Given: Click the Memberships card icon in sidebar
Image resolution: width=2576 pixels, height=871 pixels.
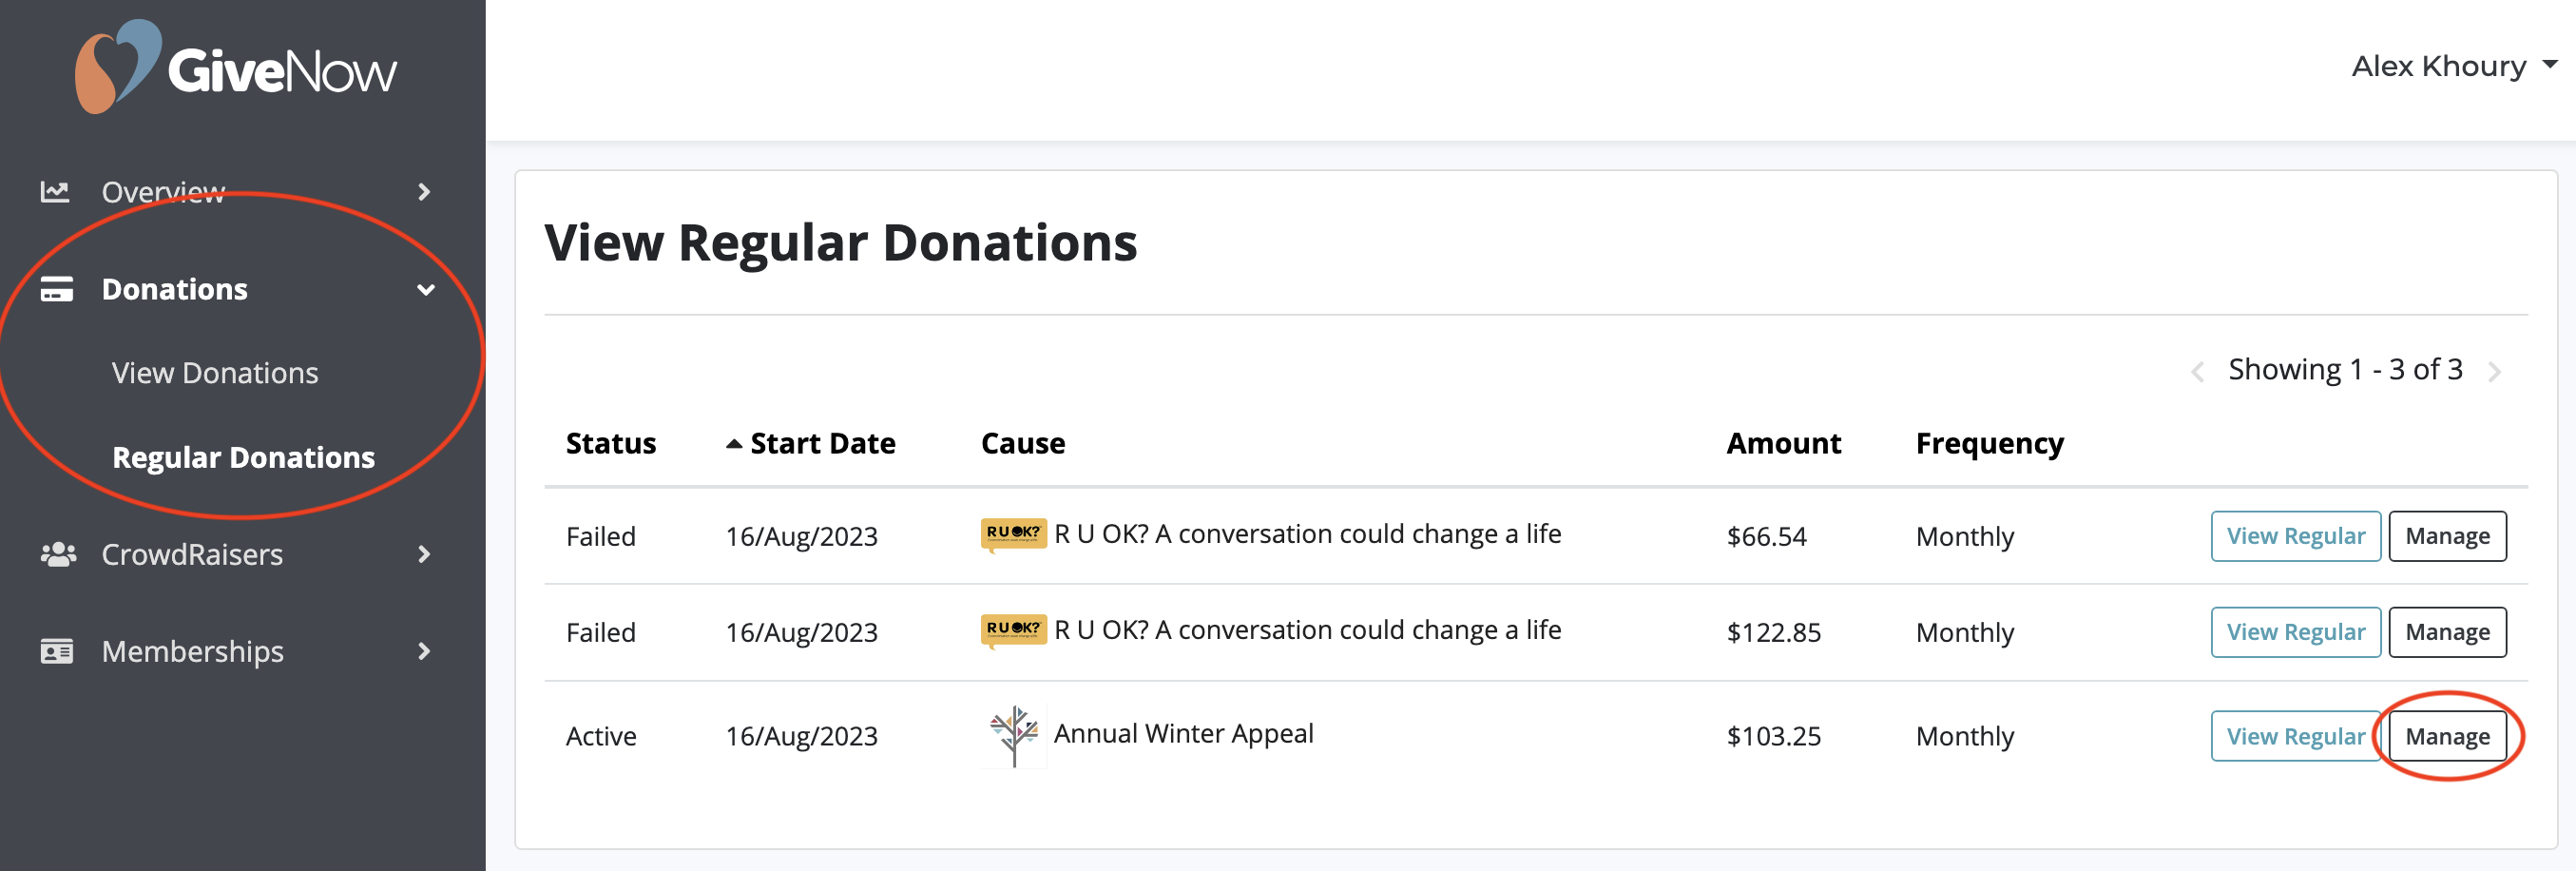Looking at the screenshot, I should [57, 651].
